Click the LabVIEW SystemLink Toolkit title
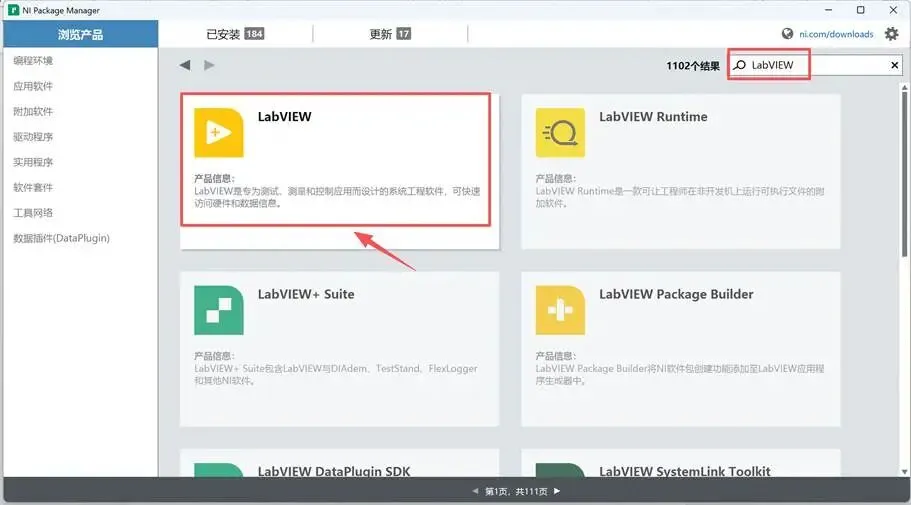Screen dimensions: 911x505 pyautogui.click(x=685, y=471)
